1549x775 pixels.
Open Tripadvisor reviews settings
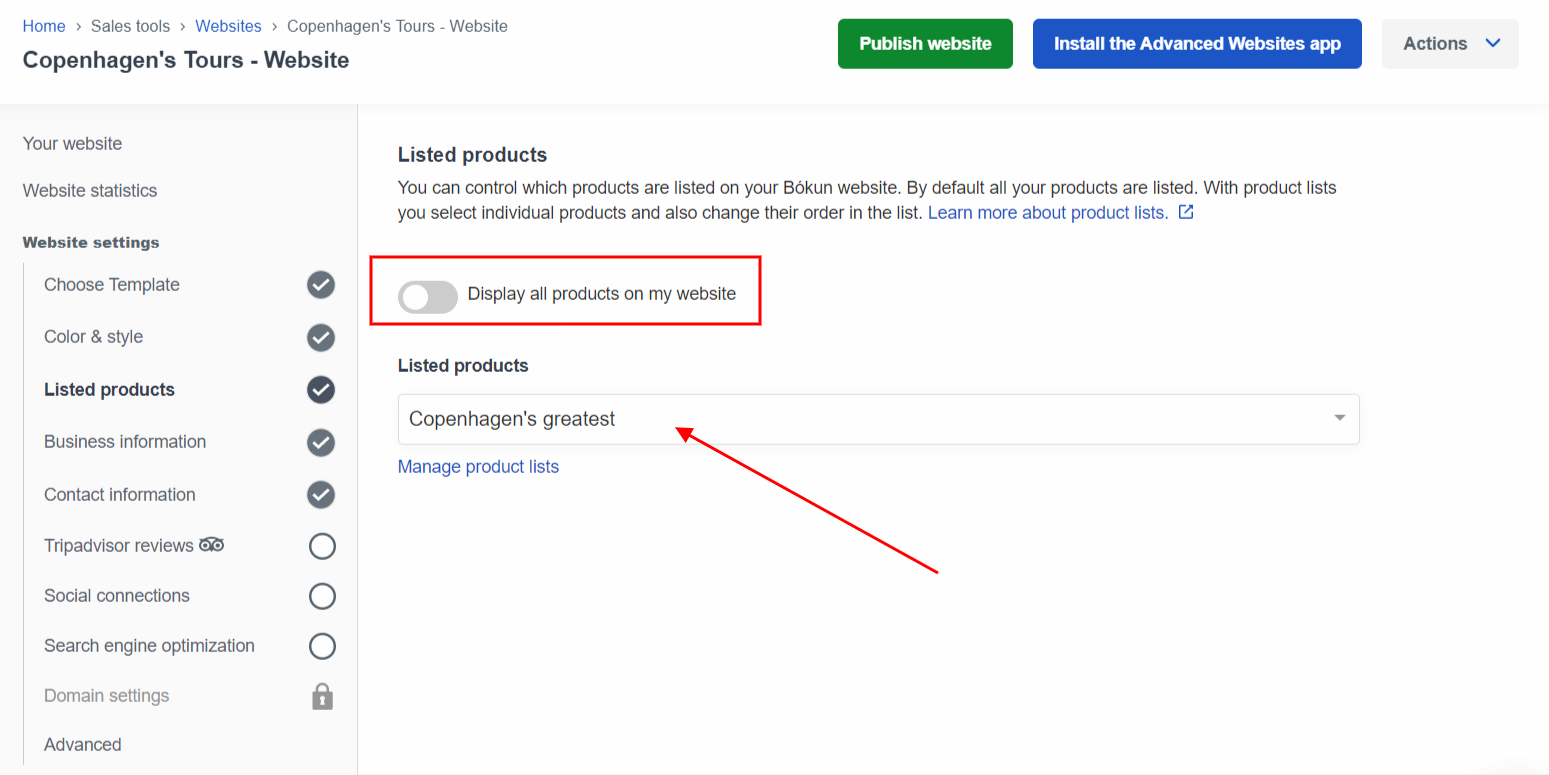click(119, 546)
